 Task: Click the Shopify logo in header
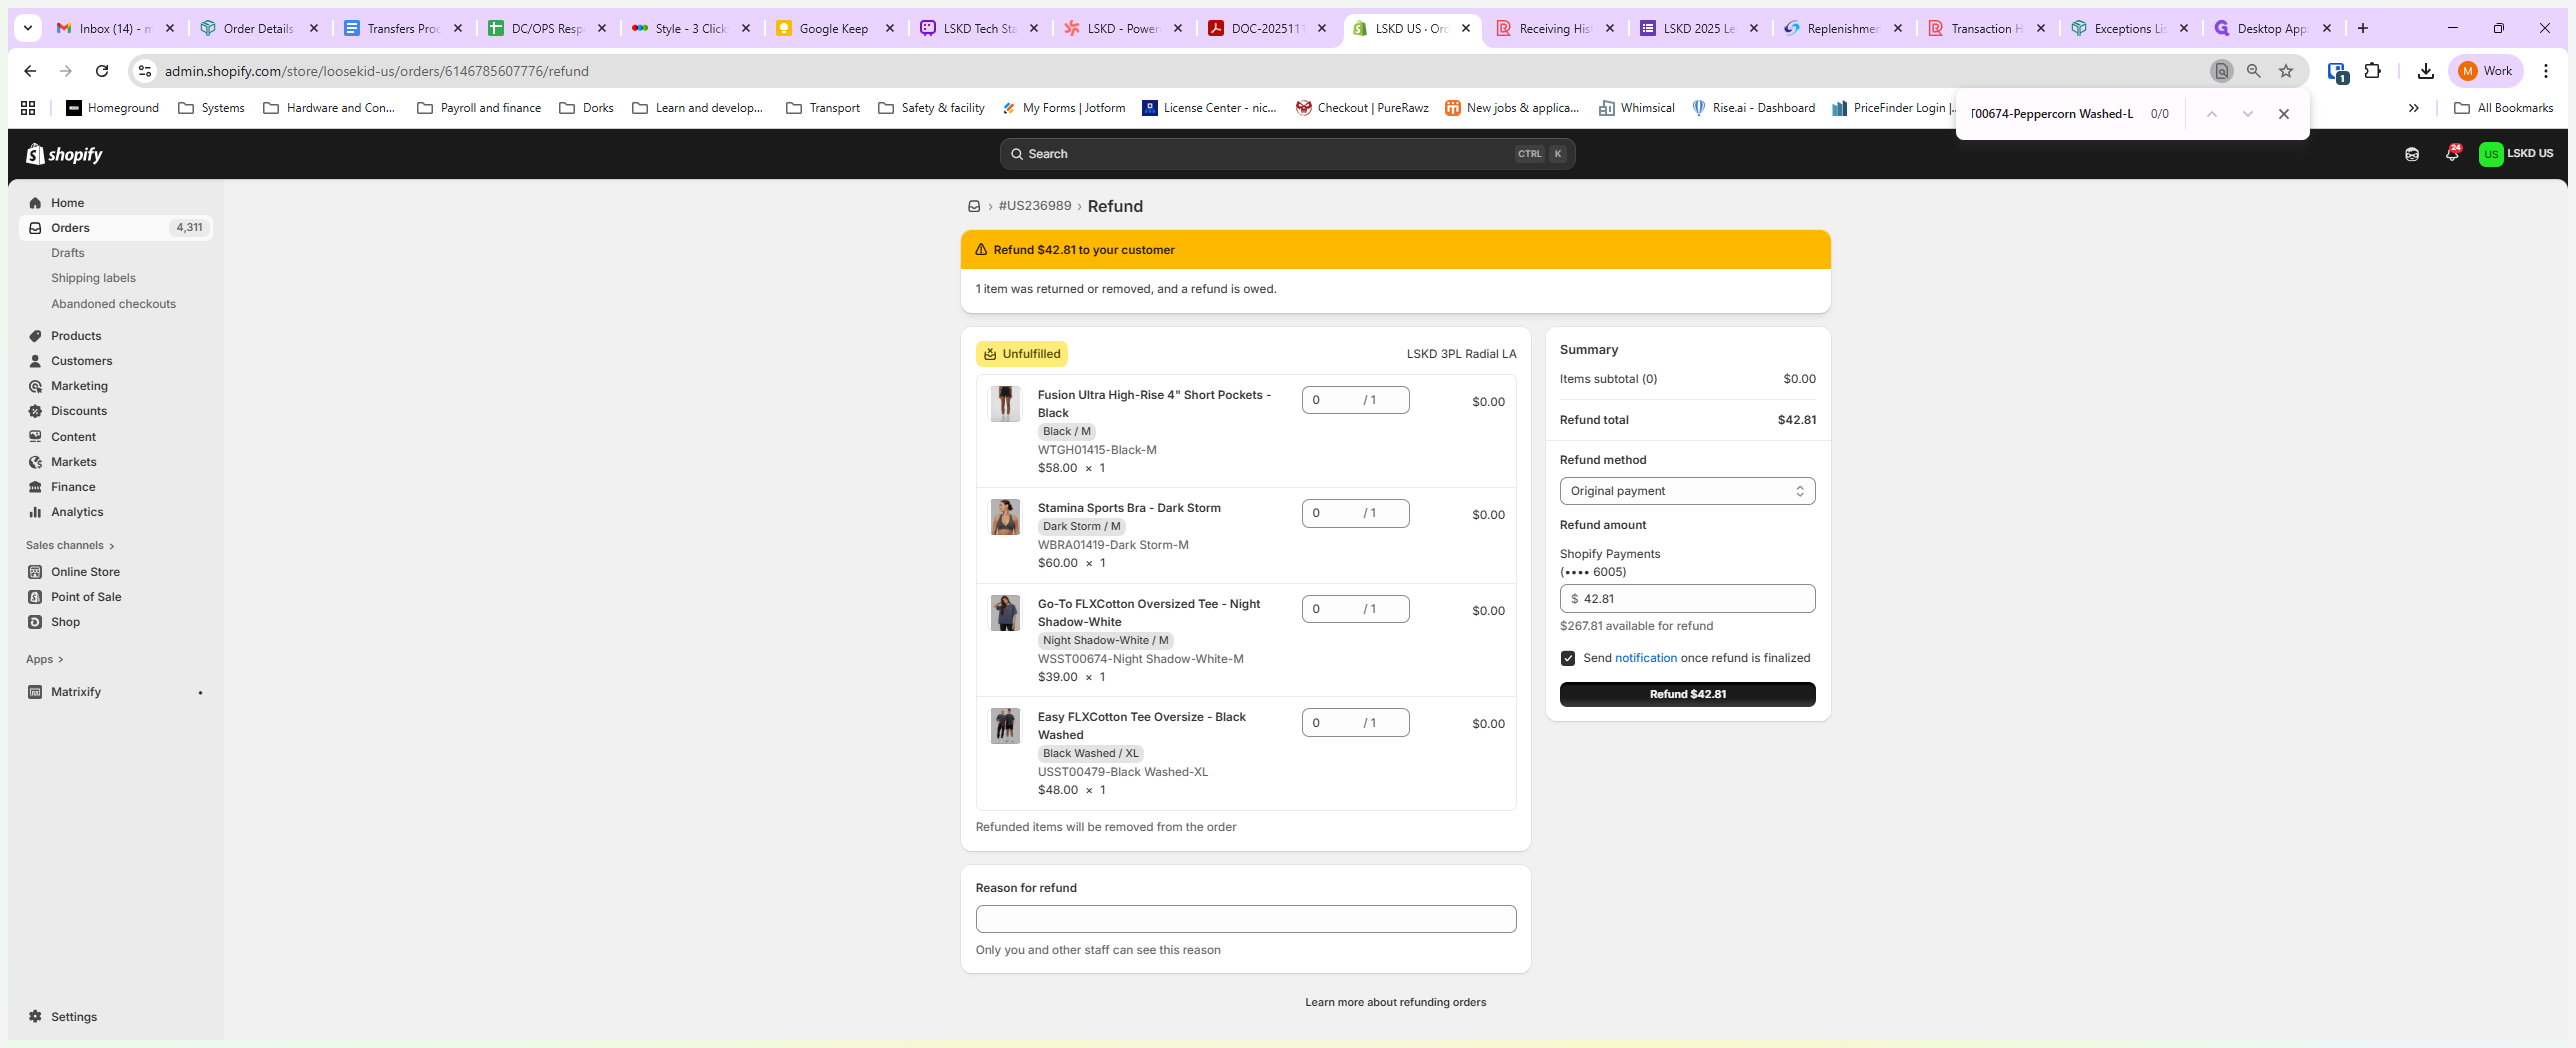[x=64, y=154]
